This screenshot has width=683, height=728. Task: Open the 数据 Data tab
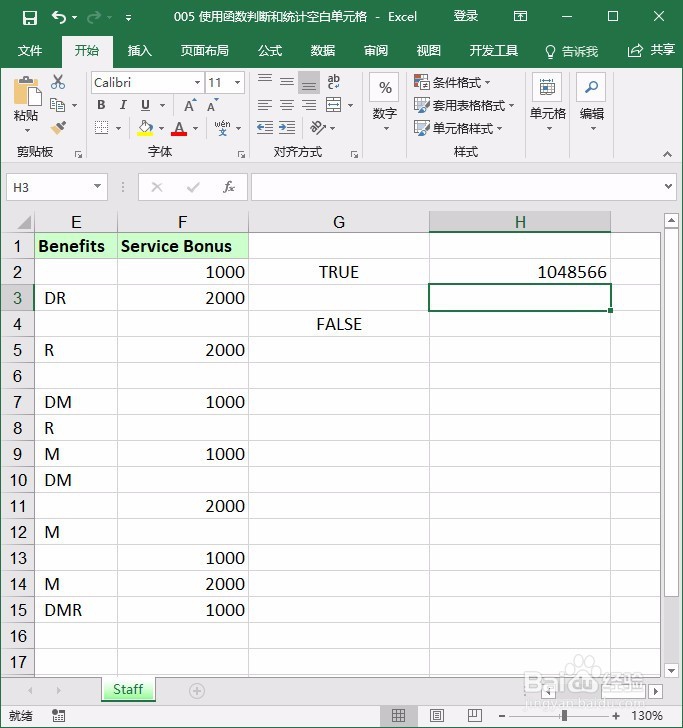(x=323, y=51)
